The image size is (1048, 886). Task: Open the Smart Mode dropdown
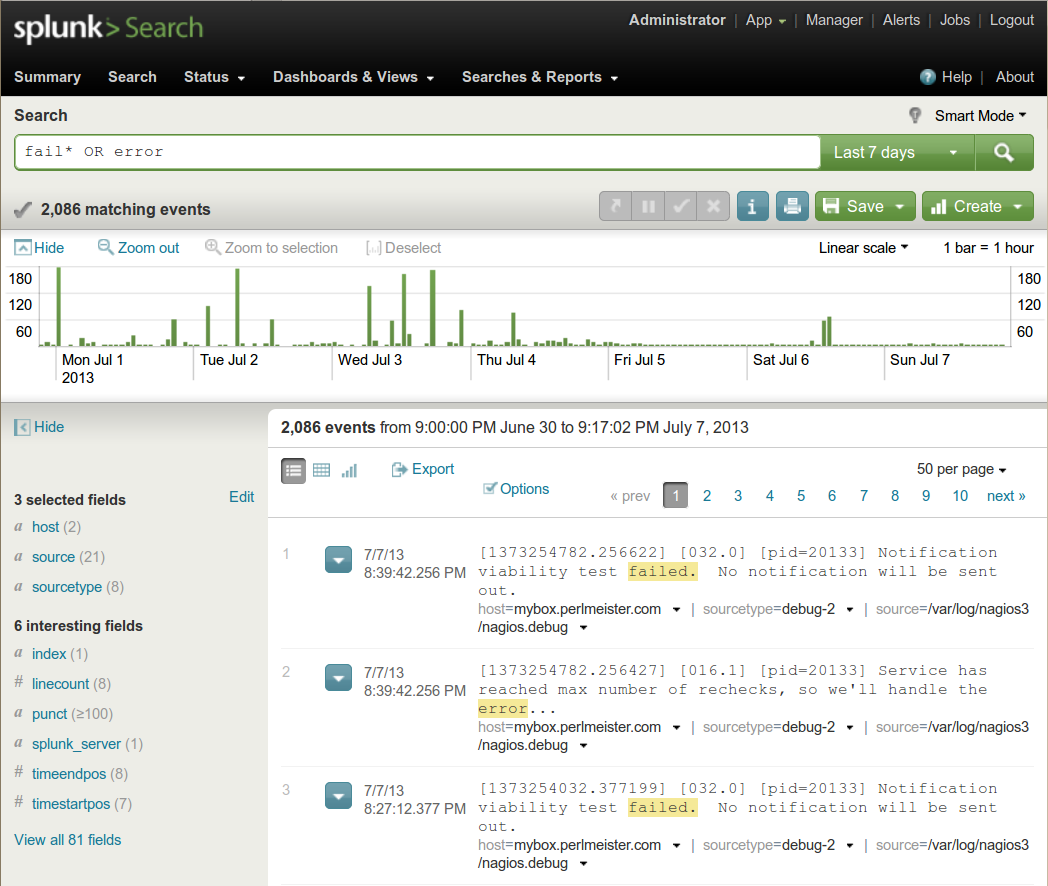pos(980,116)
